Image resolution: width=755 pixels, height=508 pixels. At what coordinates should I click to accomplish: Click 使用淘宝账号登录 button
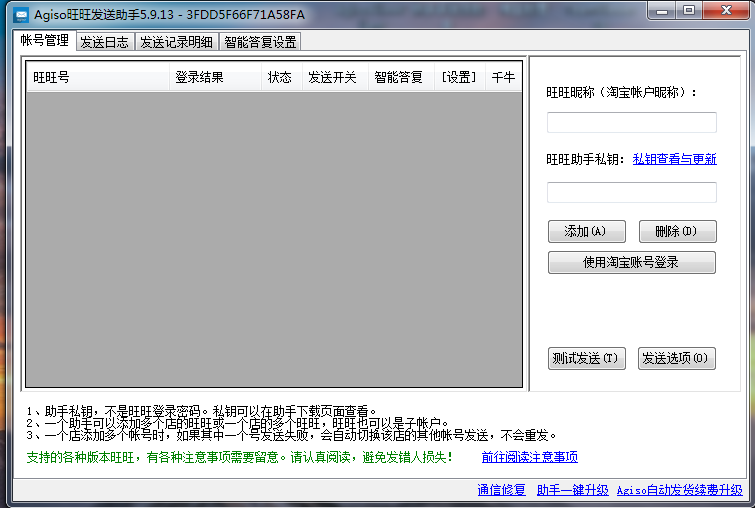(632, 262)
